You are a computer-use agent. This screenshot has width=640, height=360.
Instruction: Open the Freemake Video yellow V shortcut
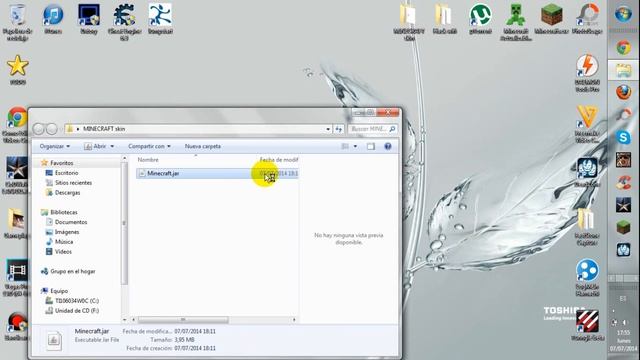click(587, 124)
